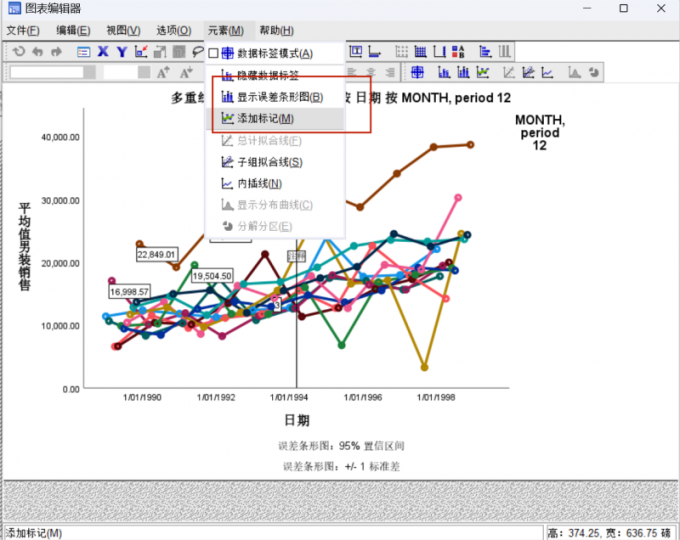Expand the font size combo box arrow
The height and width of the screenshot is (540, 680).
[144, 72]
